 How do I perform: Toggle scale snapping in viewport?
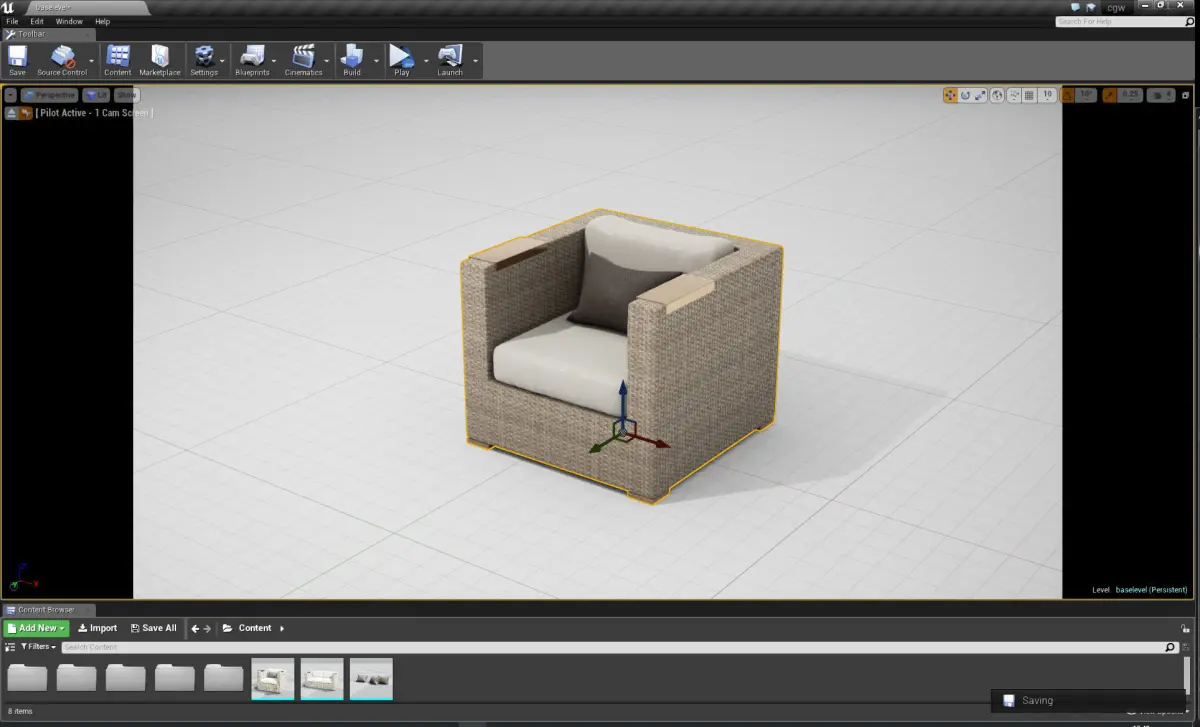click(x=1109, y=95)
